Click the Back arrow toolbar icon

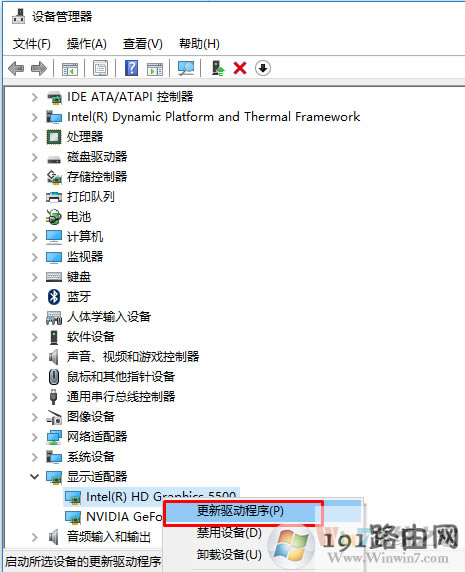point(16,68)
